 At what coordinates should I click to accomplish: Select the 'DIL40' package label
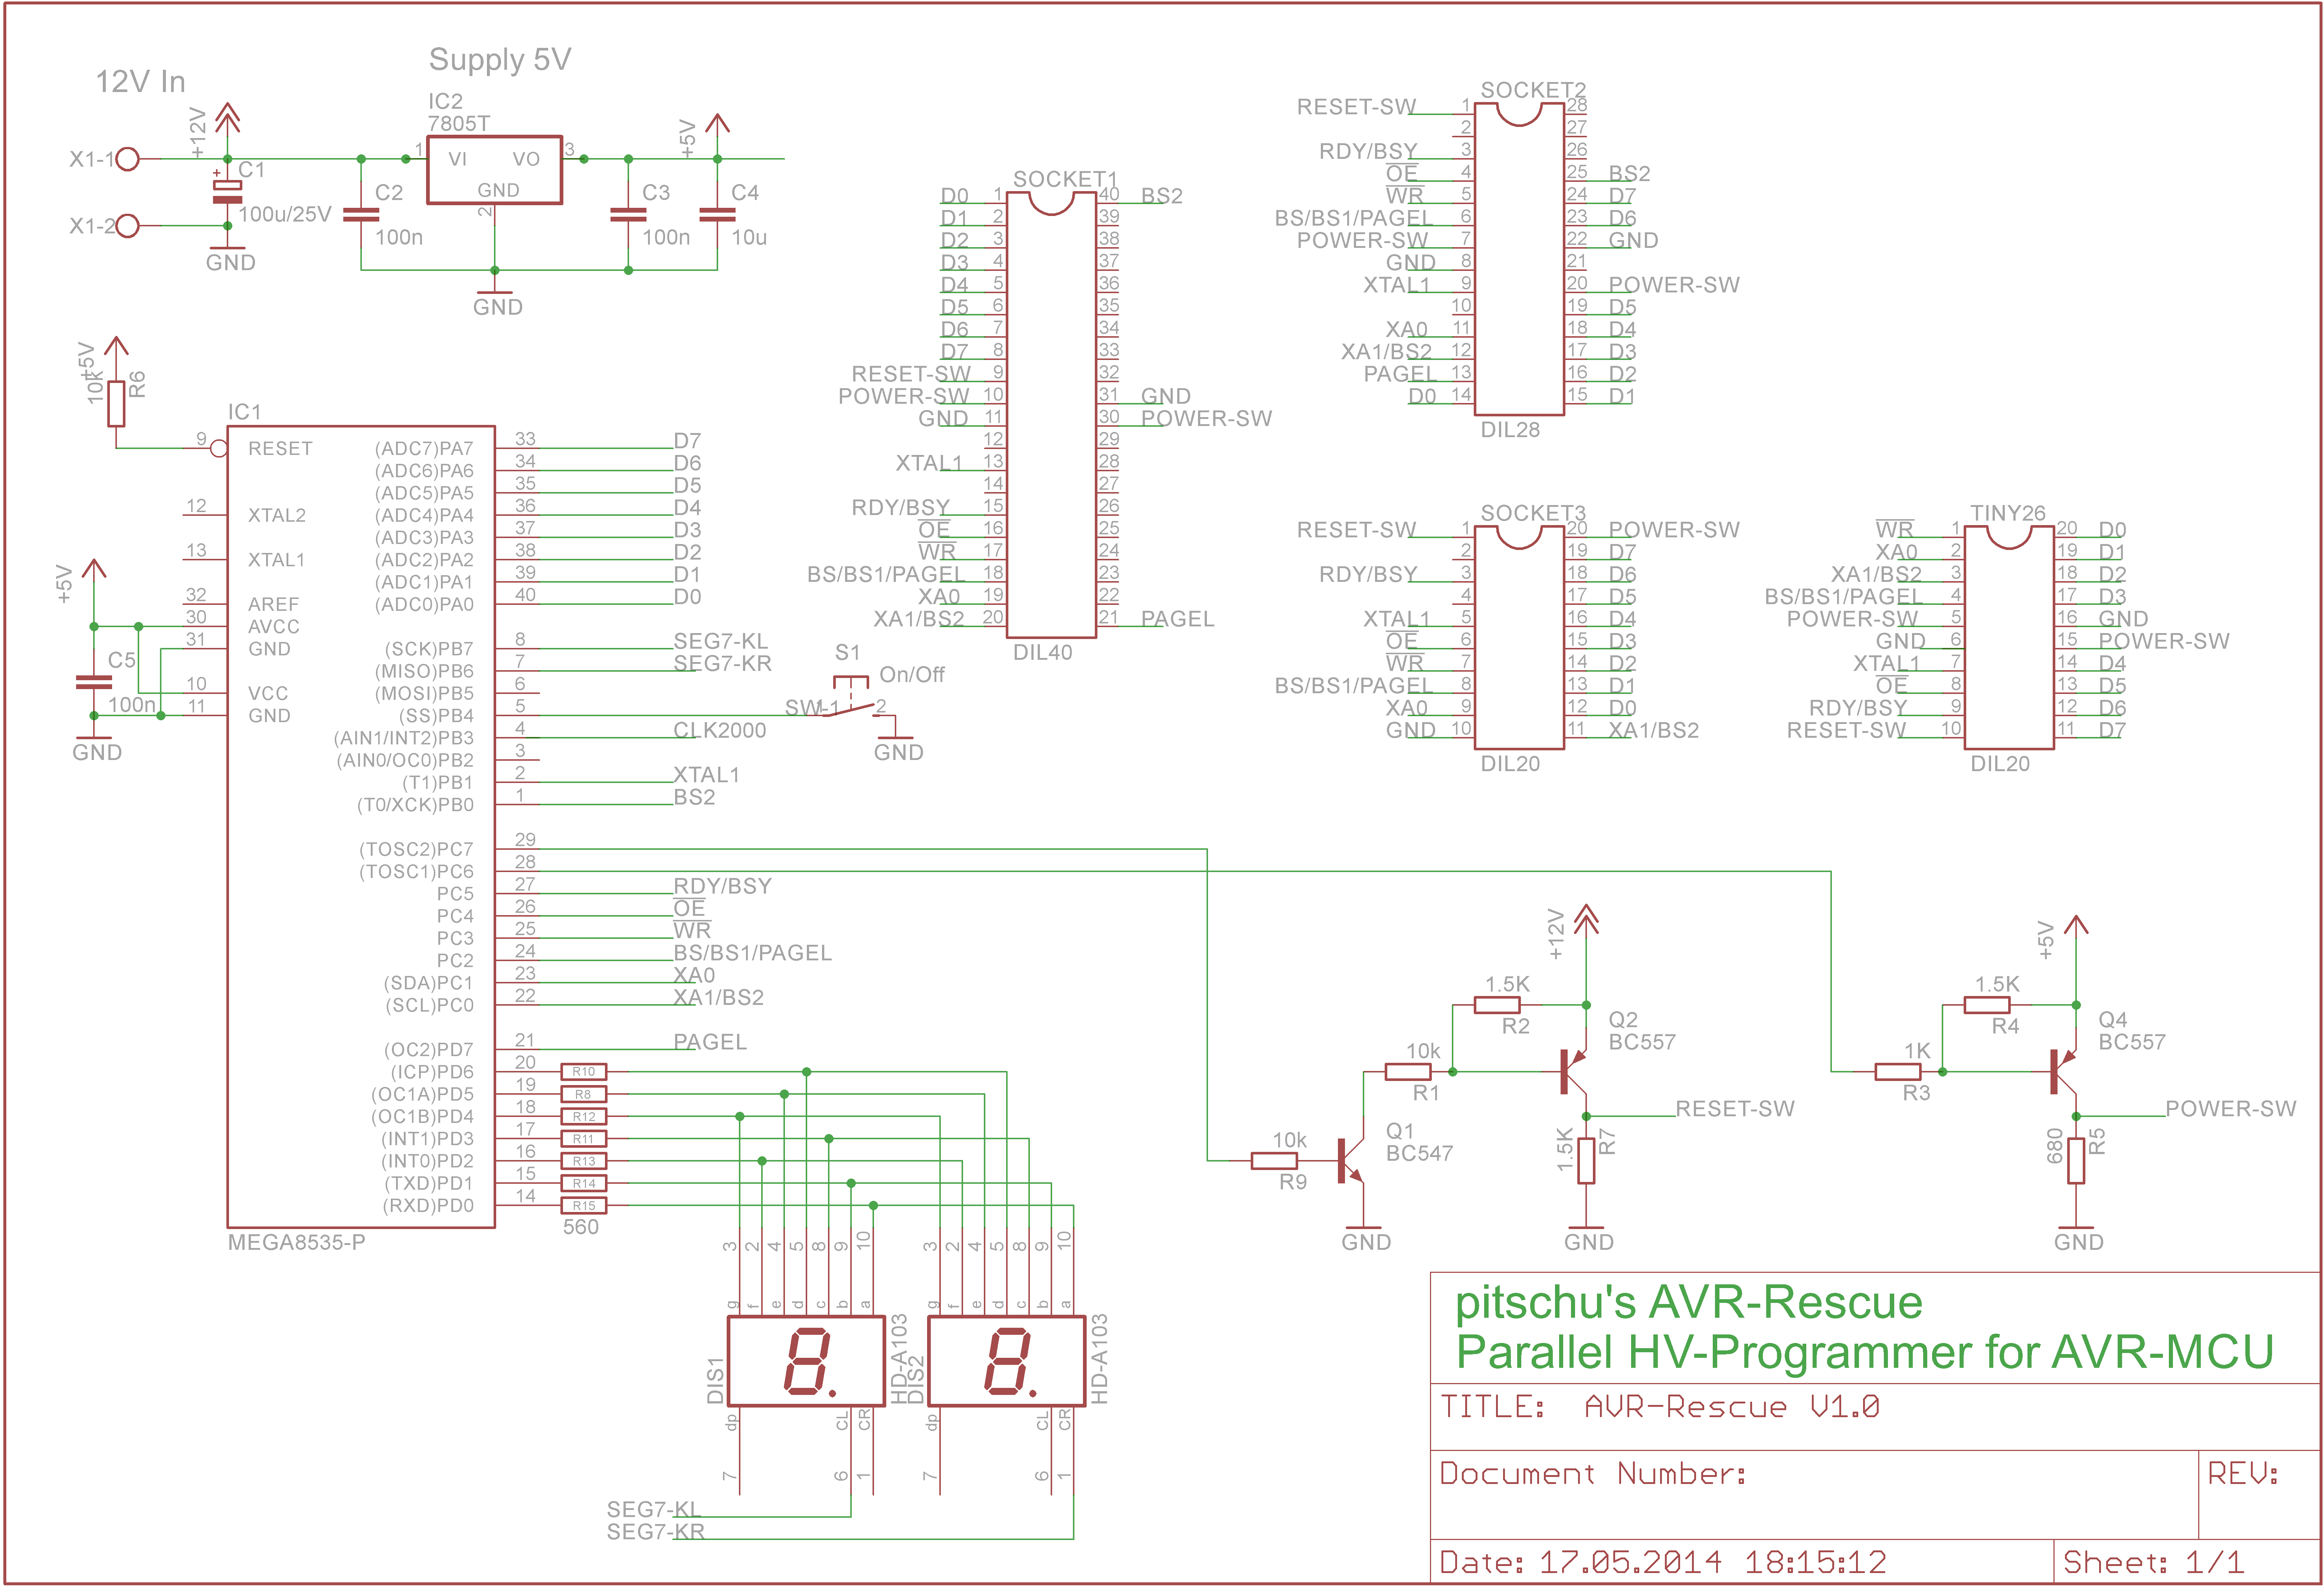coord(1042,653)
